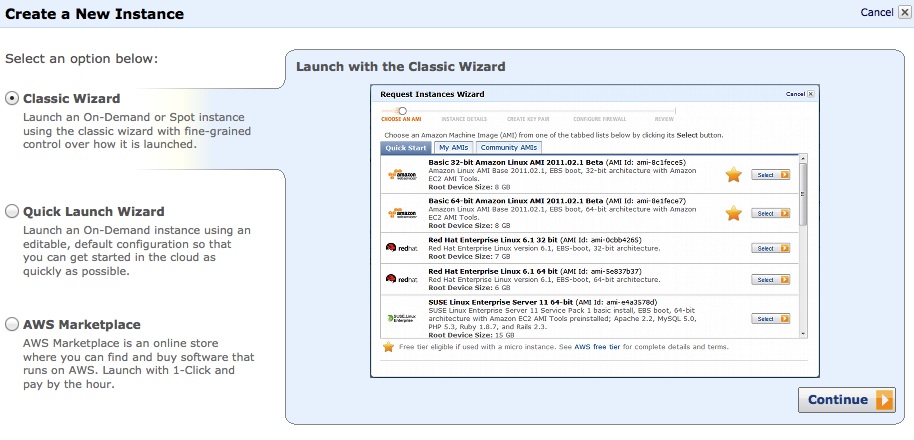Click the Instance Details wizard step
Image resolution: width=914 pixels, height=440 pixels.
464,119
